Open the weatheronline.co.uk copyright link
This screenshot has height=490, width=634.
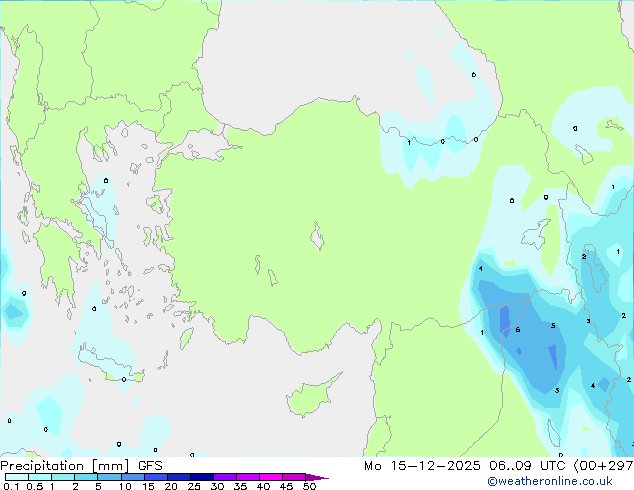pos(549,481)
